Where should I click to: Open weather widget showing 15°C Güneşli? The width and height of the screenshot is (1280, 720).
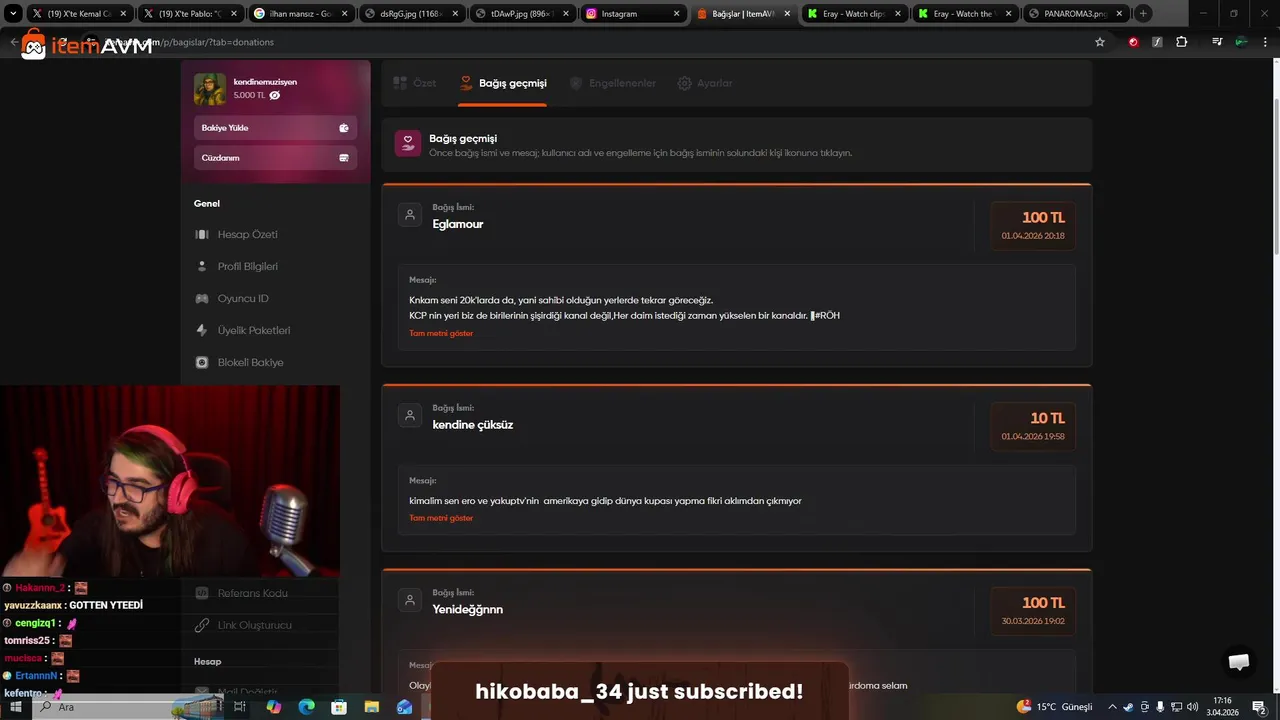point(1054,707)
